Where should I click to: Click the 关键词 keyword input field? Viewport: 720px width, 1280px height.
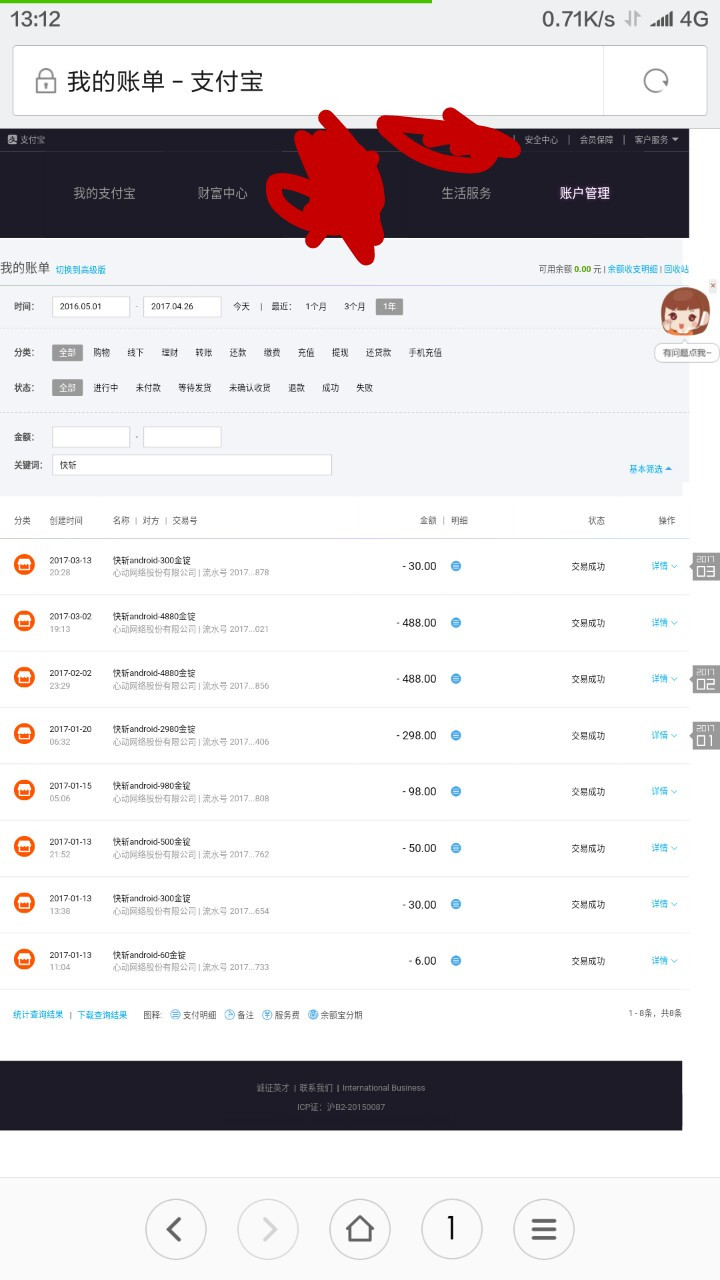[x=192, y=465]
